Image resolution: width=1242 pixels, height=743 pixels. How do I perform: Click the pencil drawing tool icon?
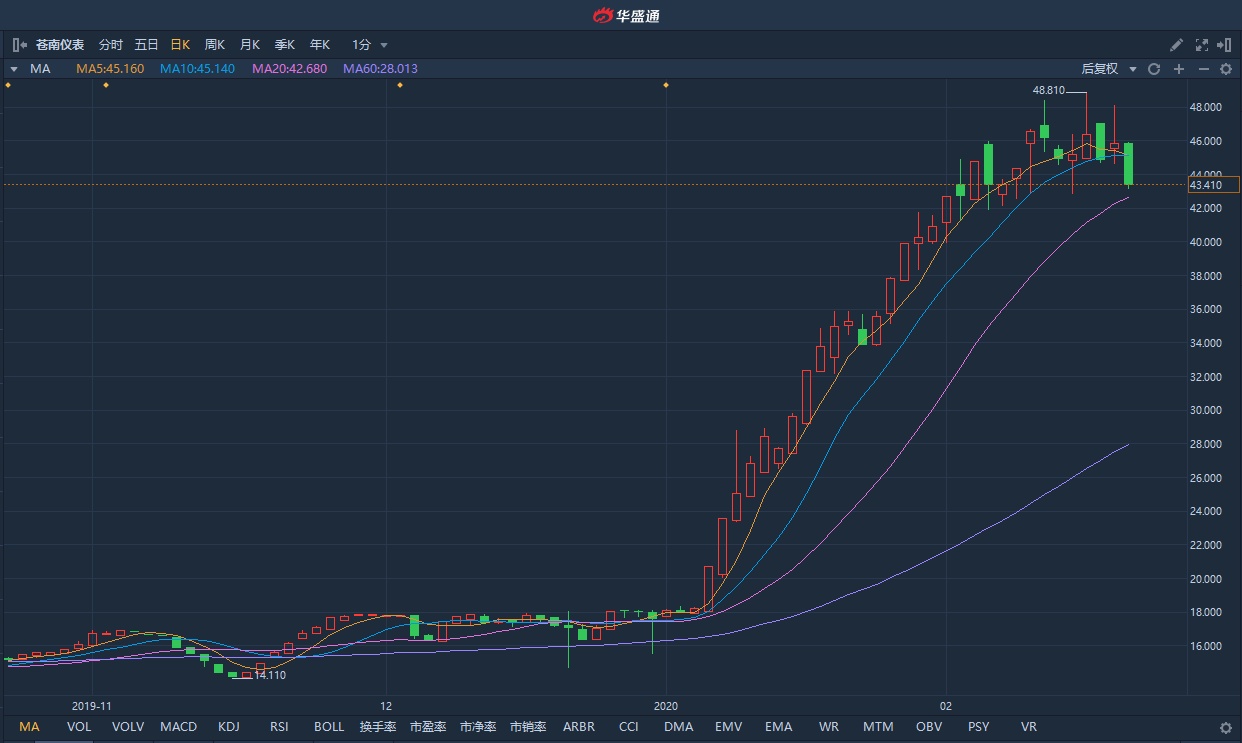coord(1177,45)
